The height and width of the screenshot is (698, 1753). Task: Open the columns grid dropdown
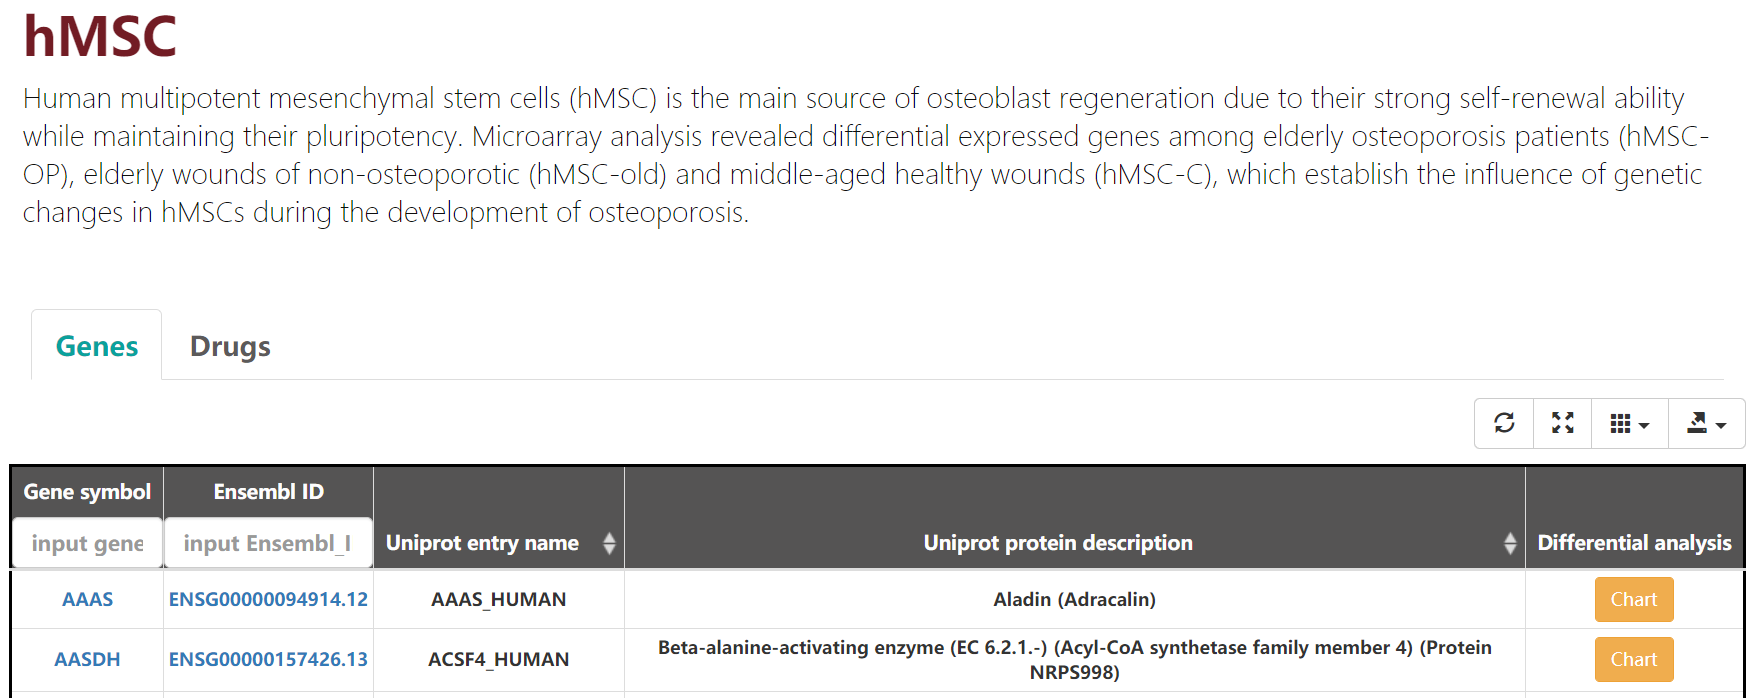tap(1629, 424)
